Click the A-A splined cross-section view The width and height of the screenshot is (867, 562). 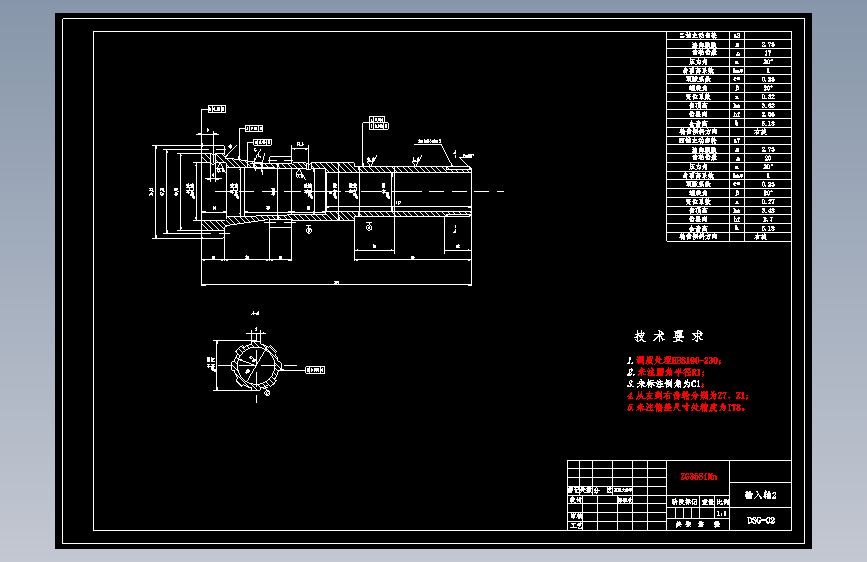click(255, 366)
